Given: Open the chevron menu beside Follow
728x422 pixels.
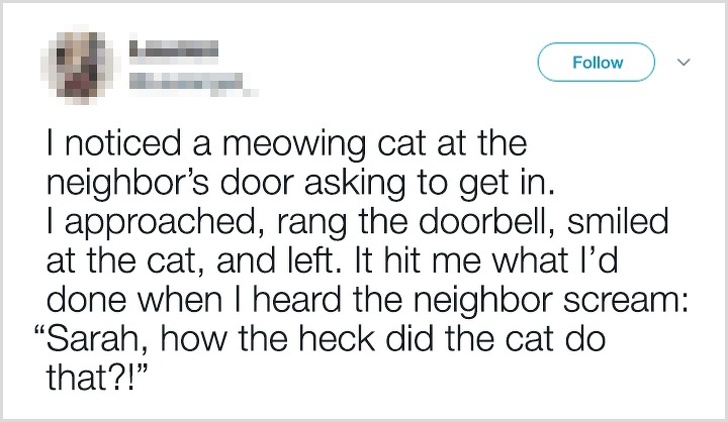Looking at the screenshot, I should click(683, 62).
